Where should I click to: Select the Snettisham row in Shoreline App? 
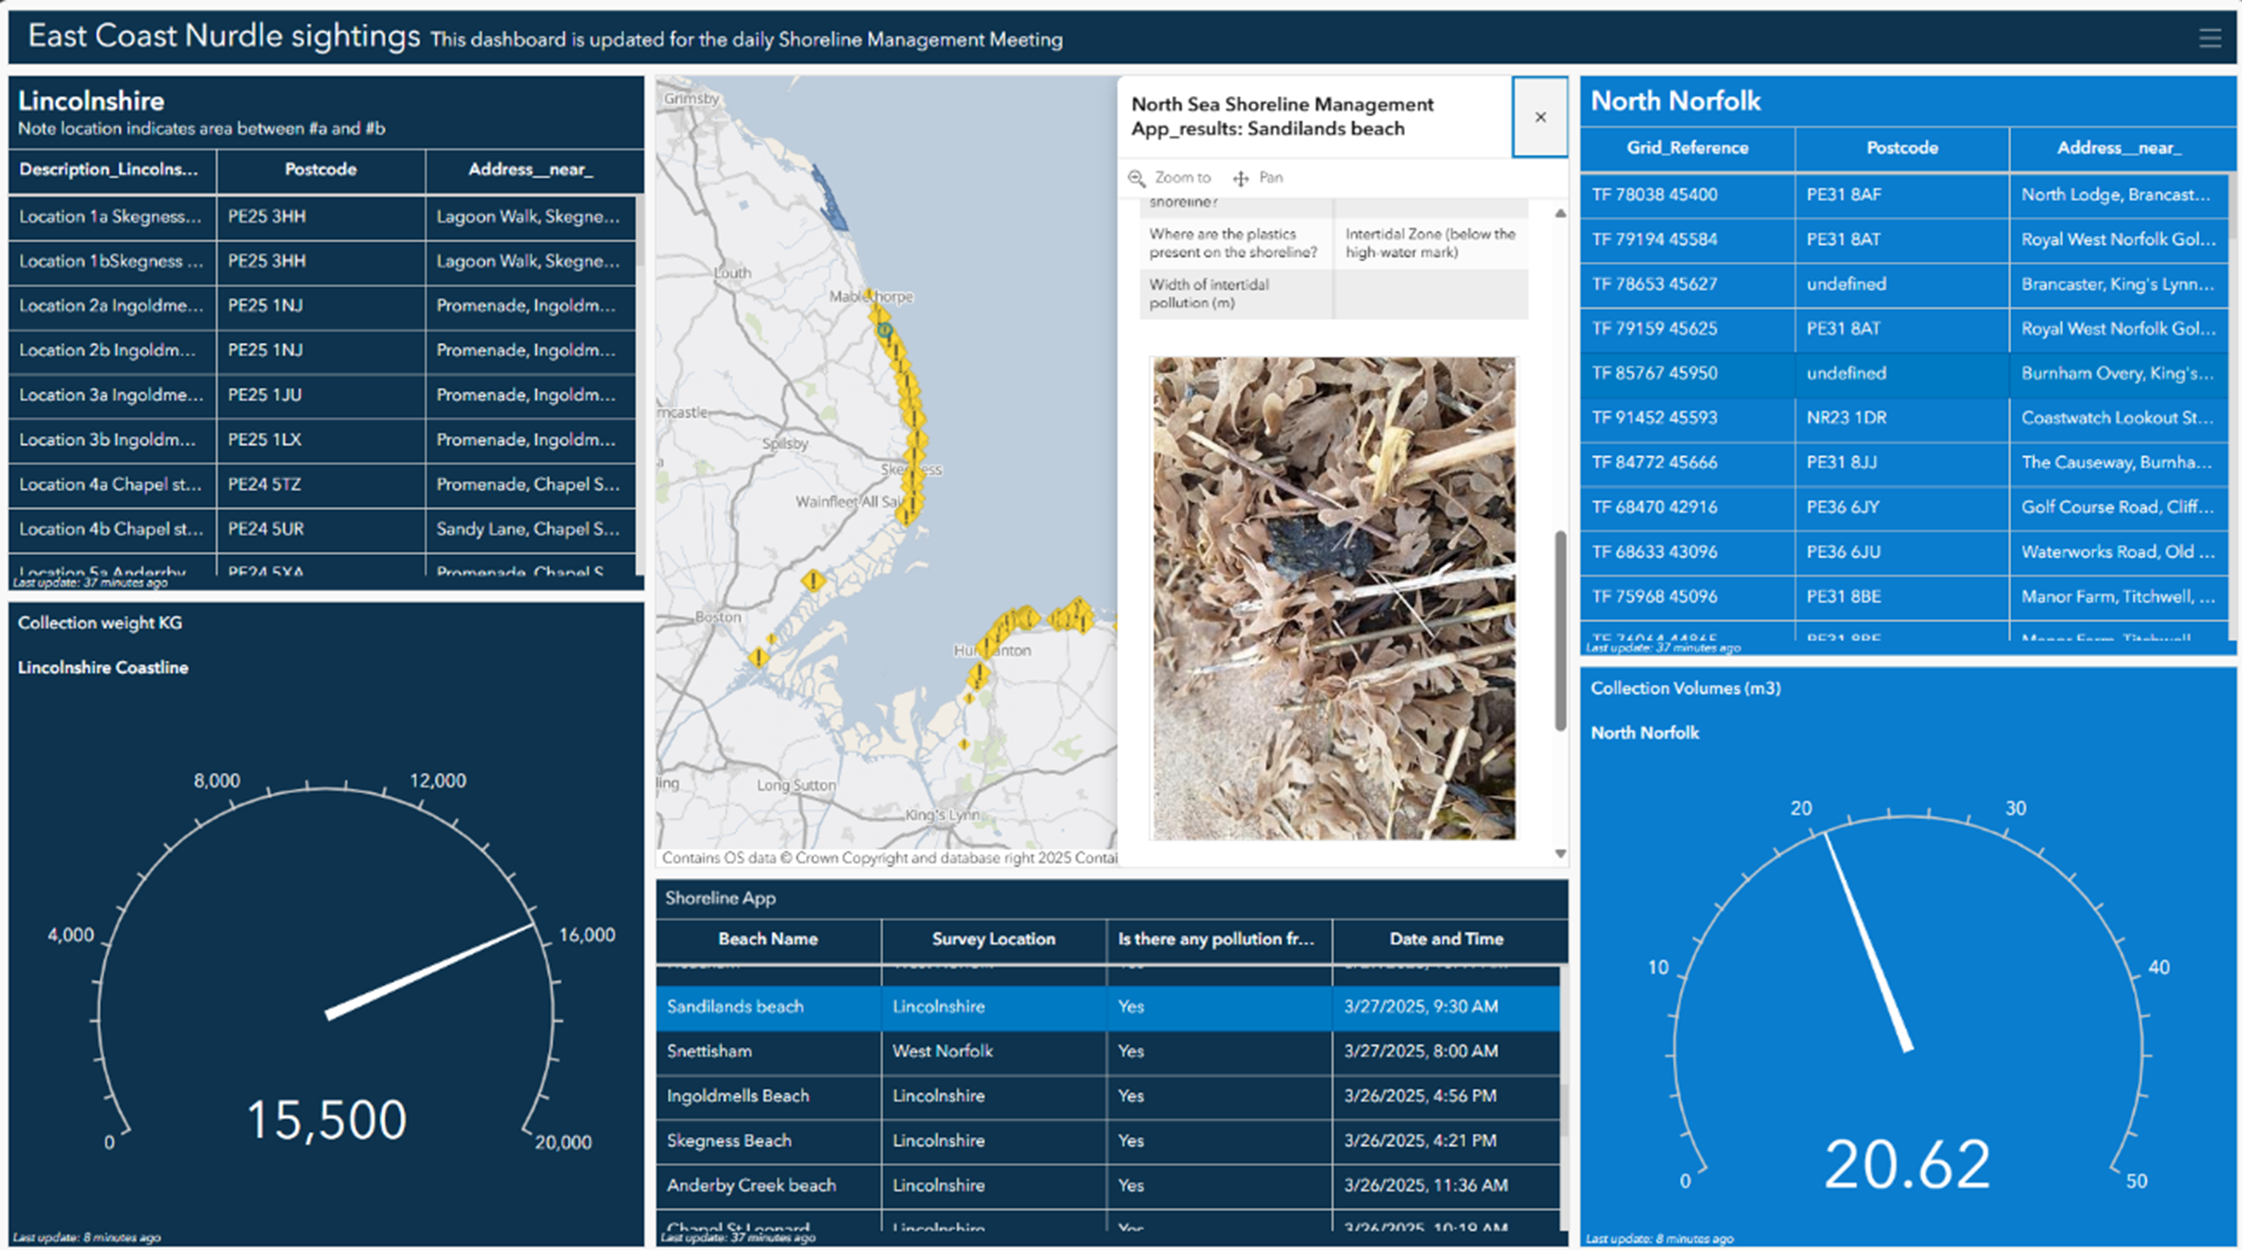[1107, 1051]
